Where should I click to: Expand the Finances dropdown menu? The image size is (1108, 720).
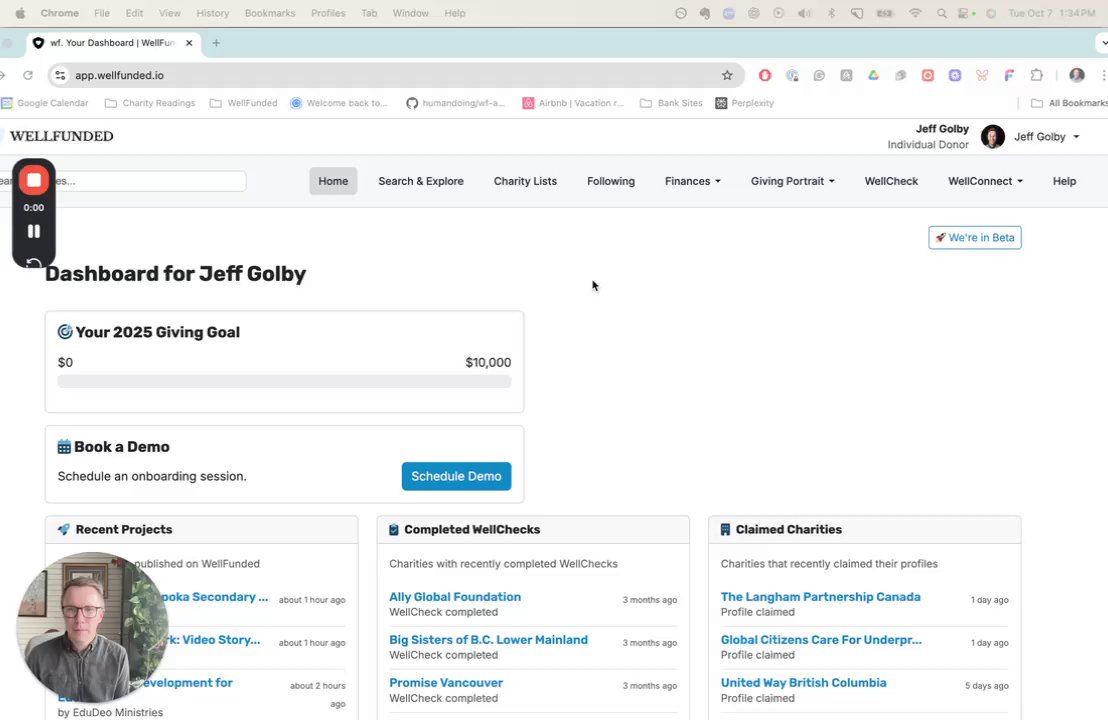[x=692, y=181]
